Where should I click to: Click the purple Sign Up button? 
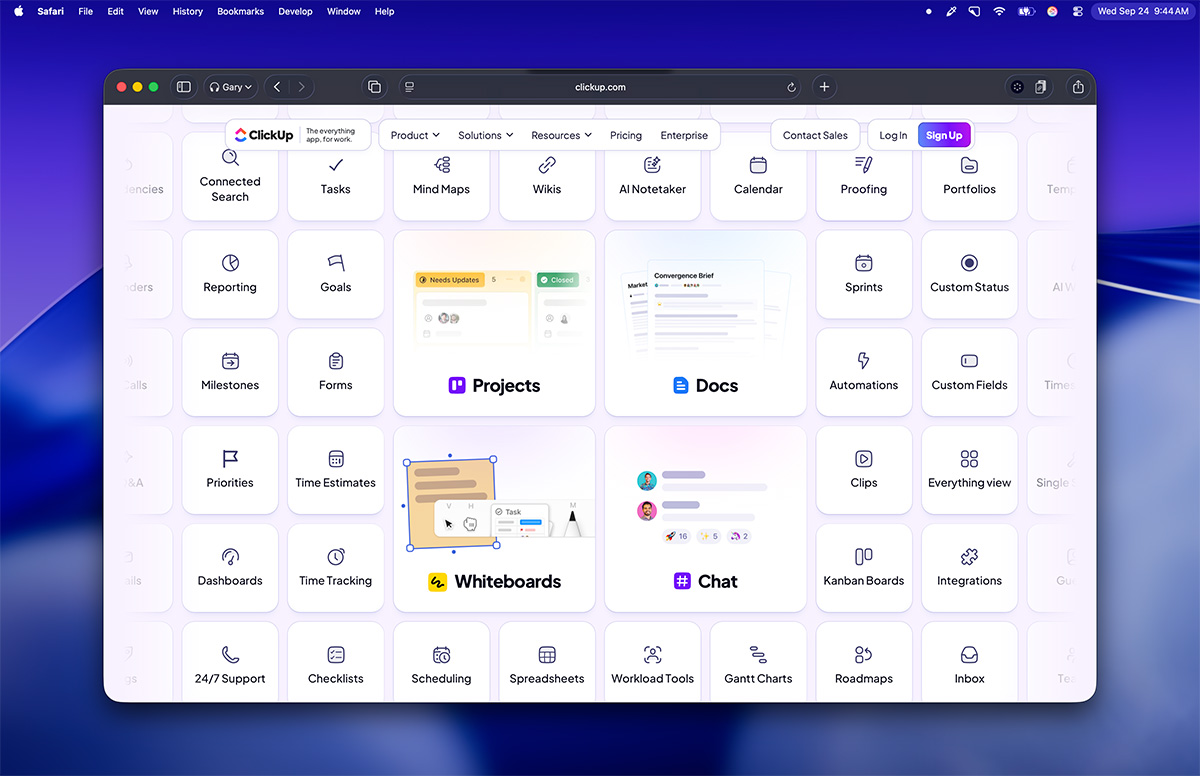point(944,135)
